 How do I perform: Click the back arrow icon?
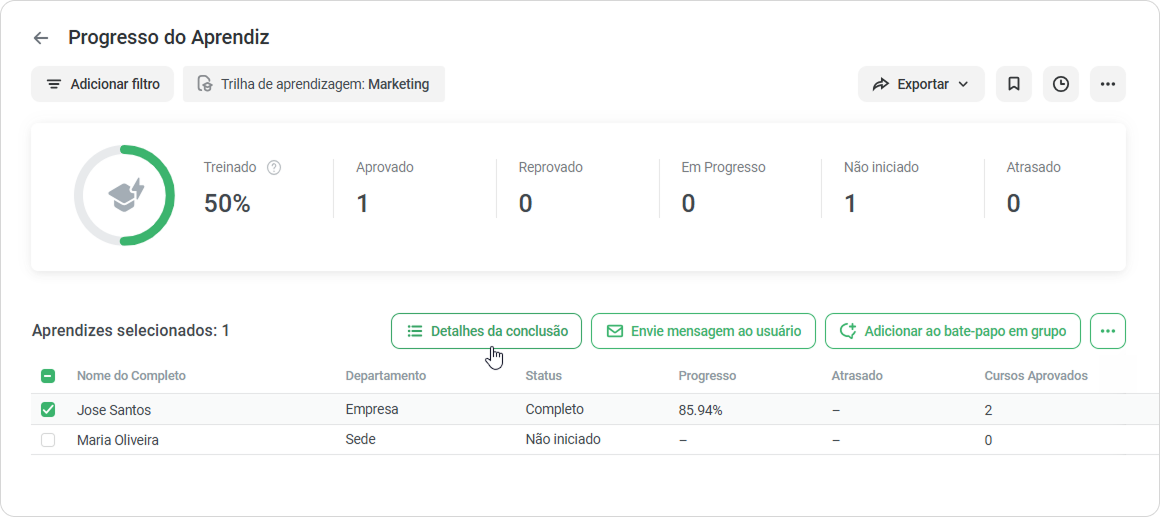tap(41, 38)
